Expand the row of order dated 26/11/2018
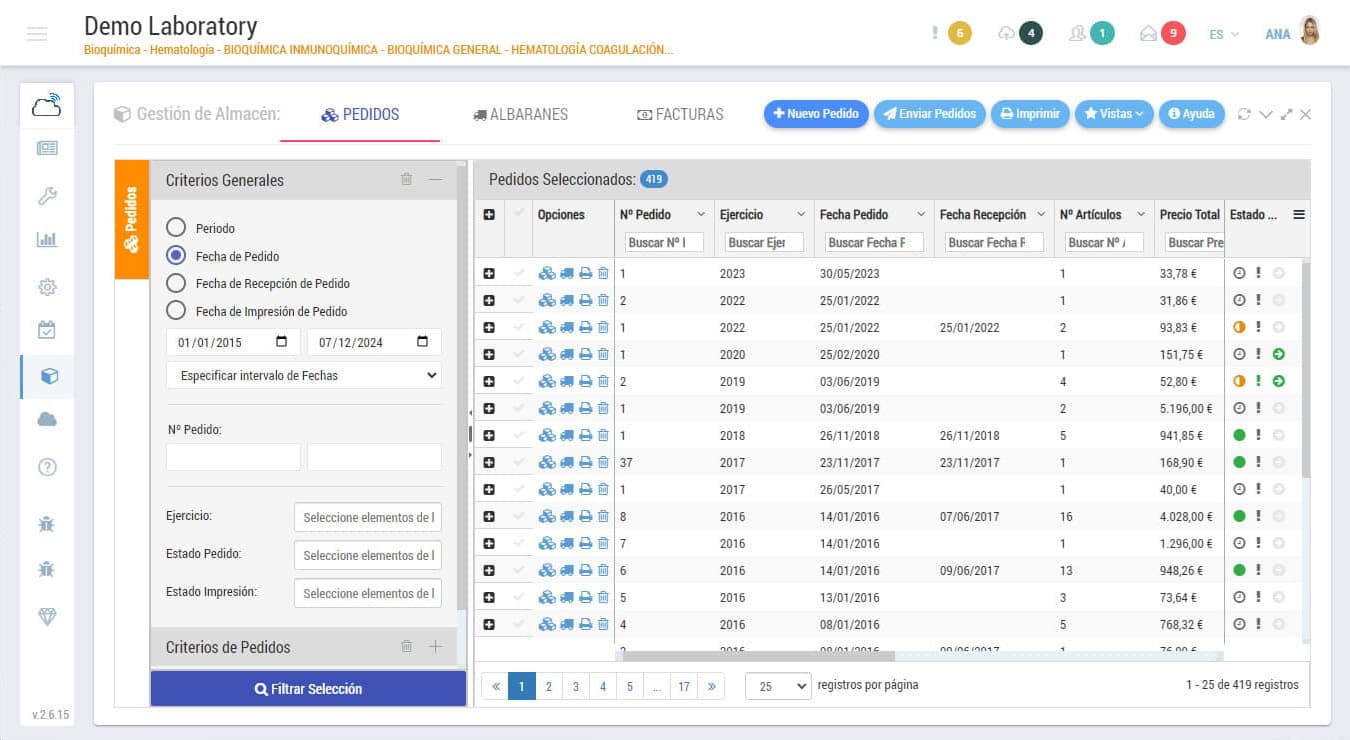Image resolution: width=1350 pixels, height=740 pixels. coord(489,435)
